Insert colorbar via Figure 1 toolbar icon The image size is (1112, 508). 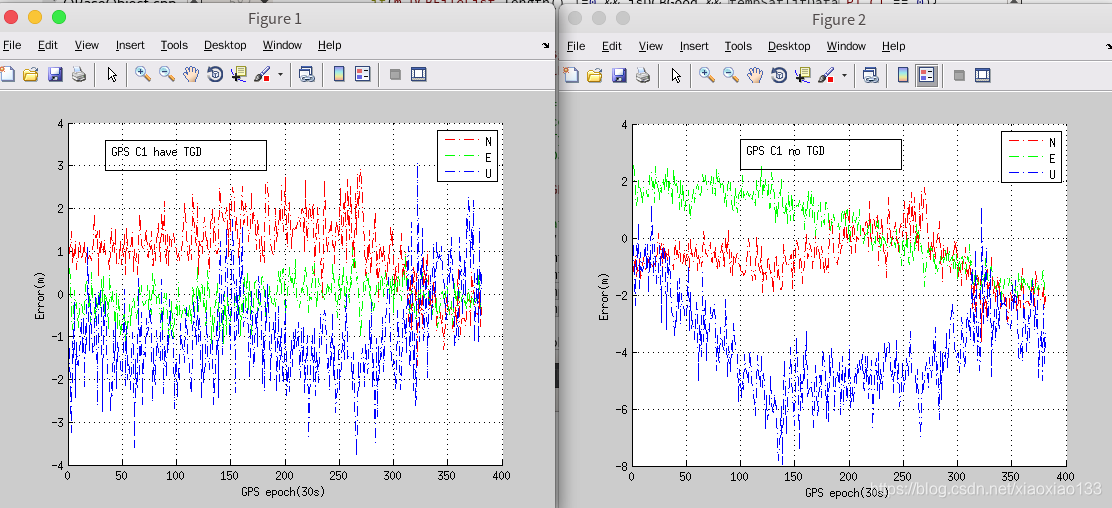[x=339, y=74]
